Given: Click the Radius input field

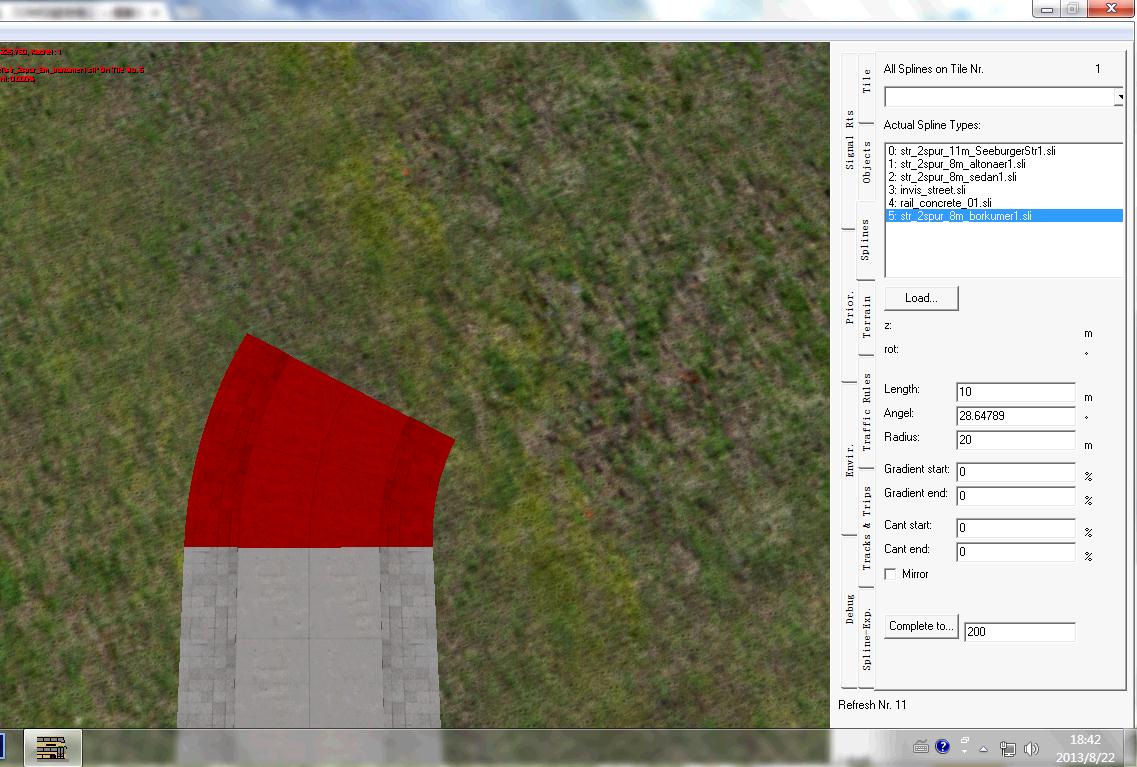Looking at the screenshot, I should click(1015, 440).
